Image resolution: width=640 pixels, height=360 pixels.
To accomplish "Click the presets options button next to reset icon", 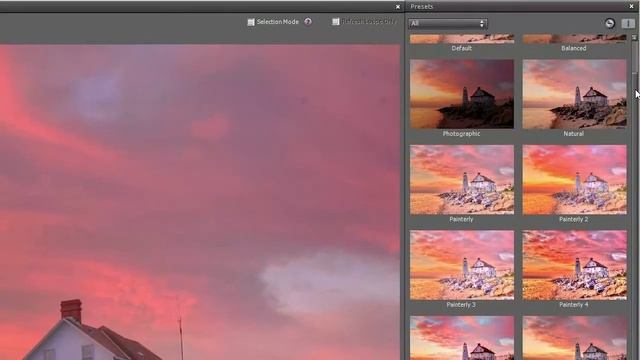I will (628, 23).
